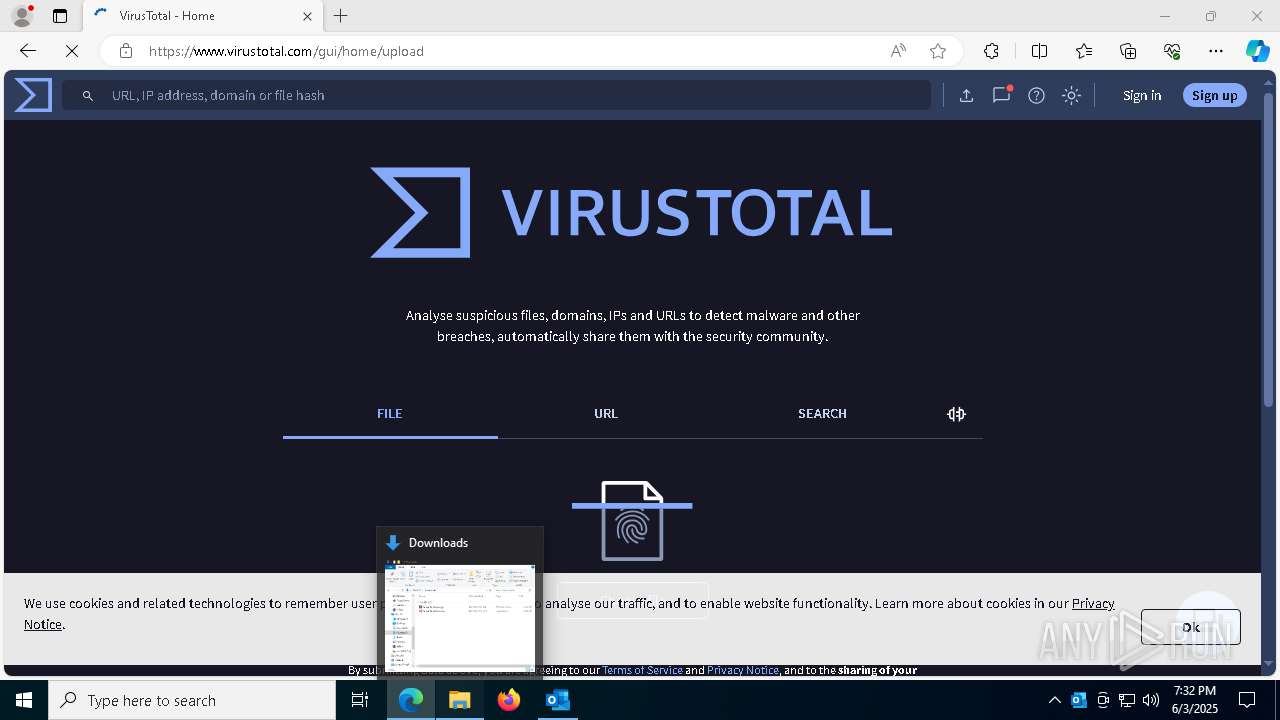Screen dimensions: 1280x720
Task: Toggle the Split screen icon
Action: coord(1039,51)
